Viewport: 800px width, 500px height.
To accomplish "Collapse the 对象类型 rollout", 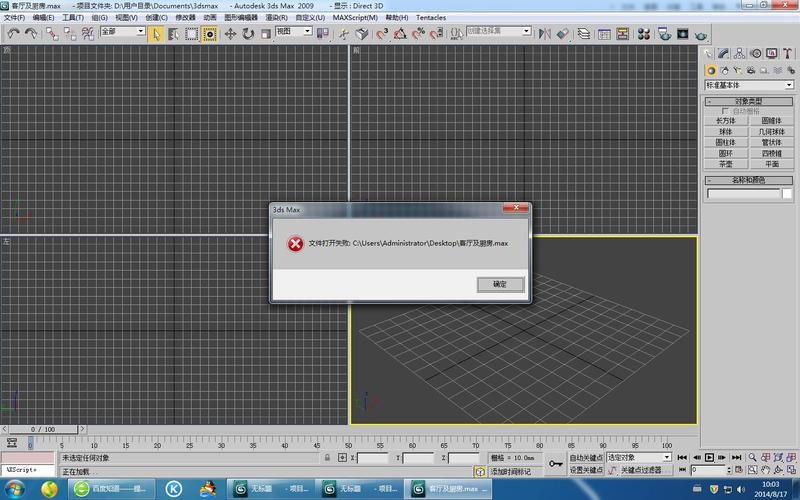I will click(x=748, y=101).
